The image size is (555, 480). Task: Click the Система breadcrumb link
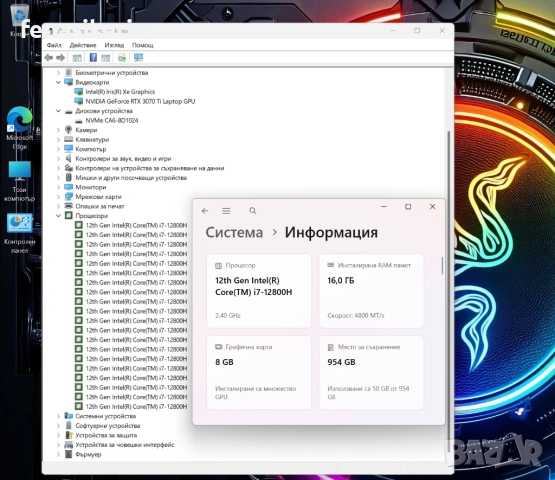(234, 233)
